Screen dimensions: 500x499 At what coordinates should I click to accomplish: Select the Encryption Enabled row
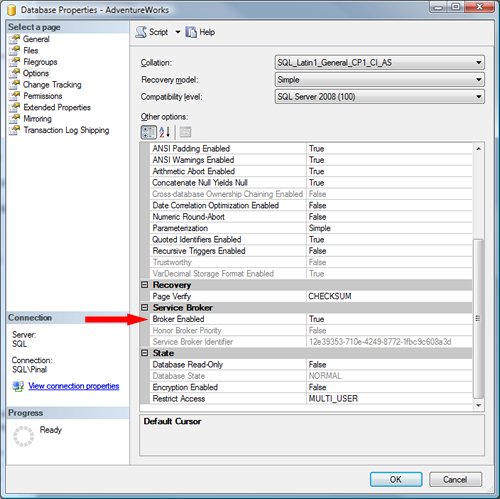click(311, 387)
